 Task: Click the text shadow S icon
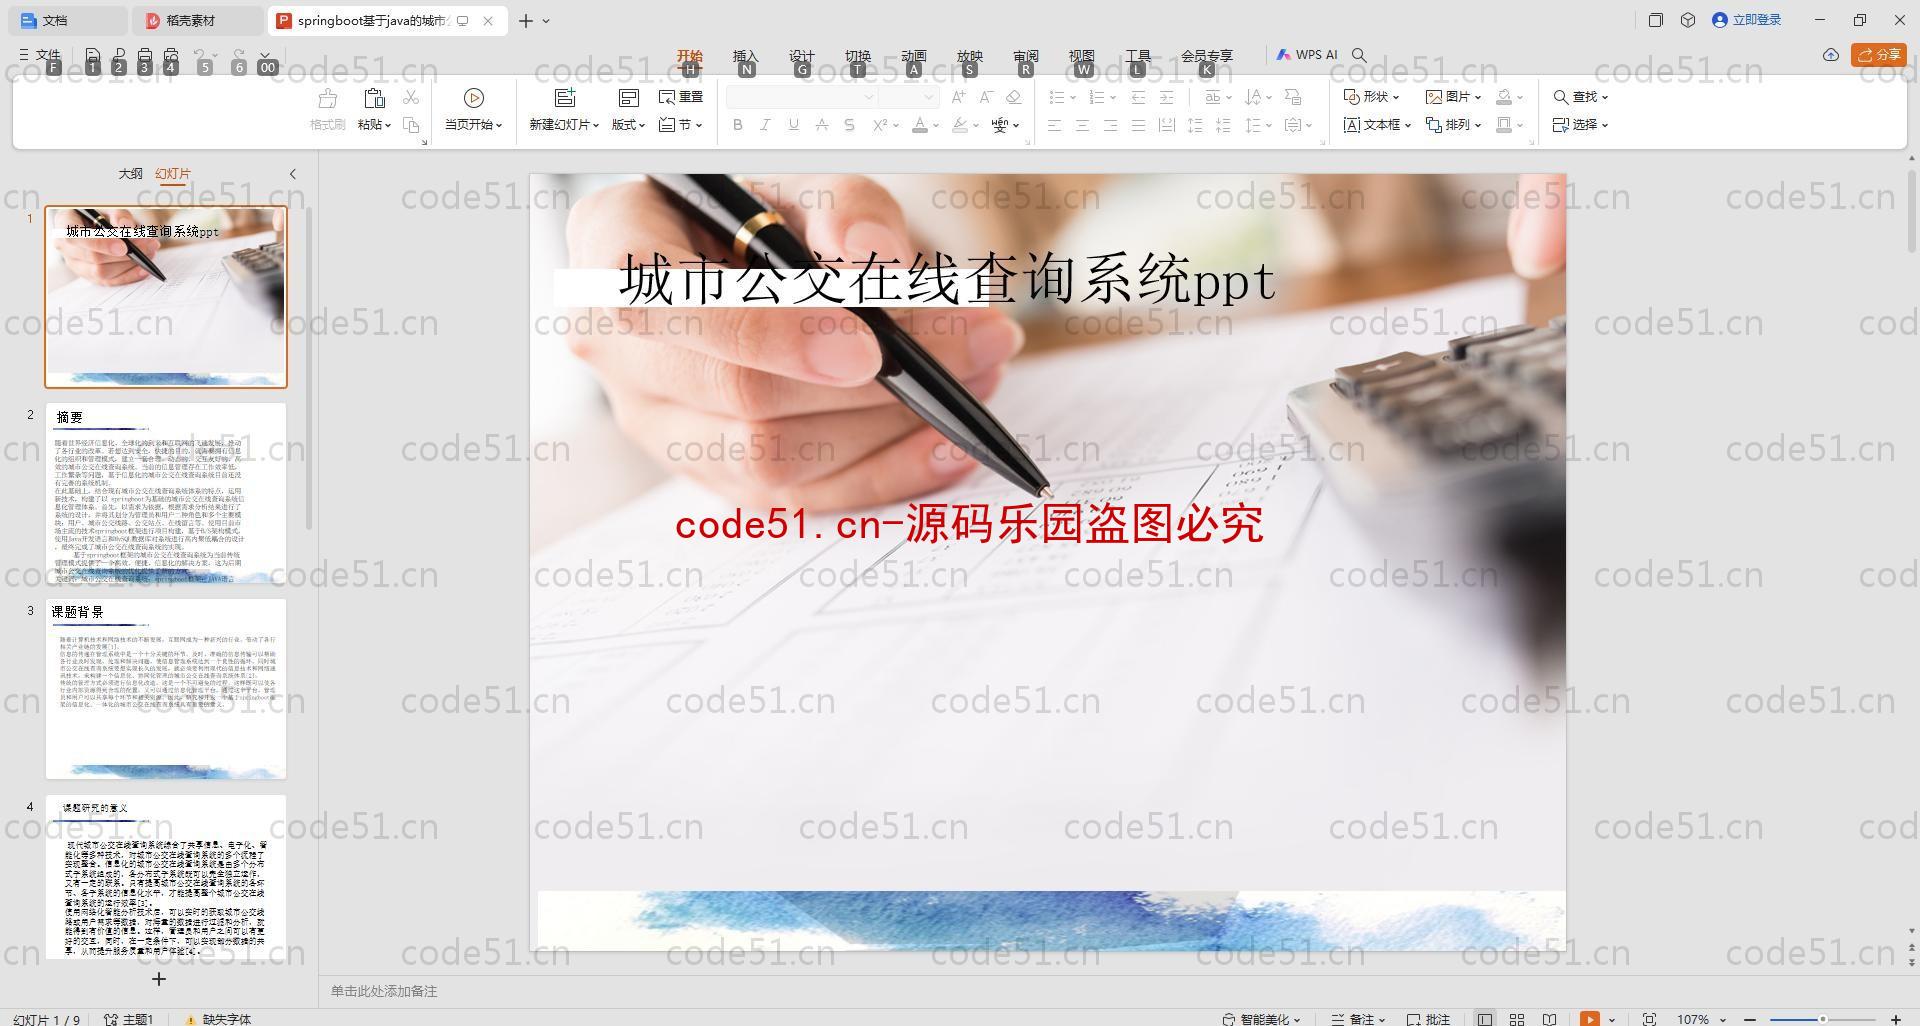[x=849, y=125]
